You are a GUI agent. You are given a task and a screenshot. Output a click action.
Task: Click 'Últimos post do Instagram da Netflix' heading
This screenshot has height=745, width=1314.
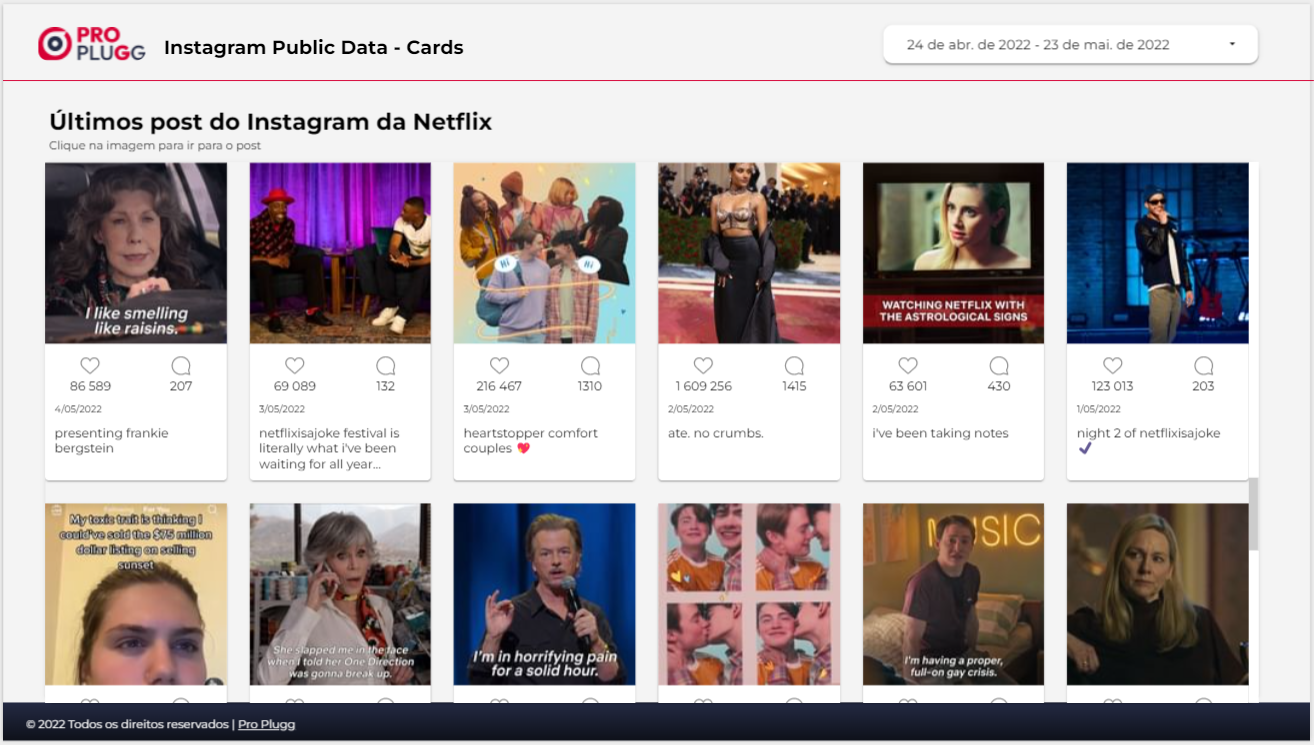pyautogui.click(x=271, y=122)
